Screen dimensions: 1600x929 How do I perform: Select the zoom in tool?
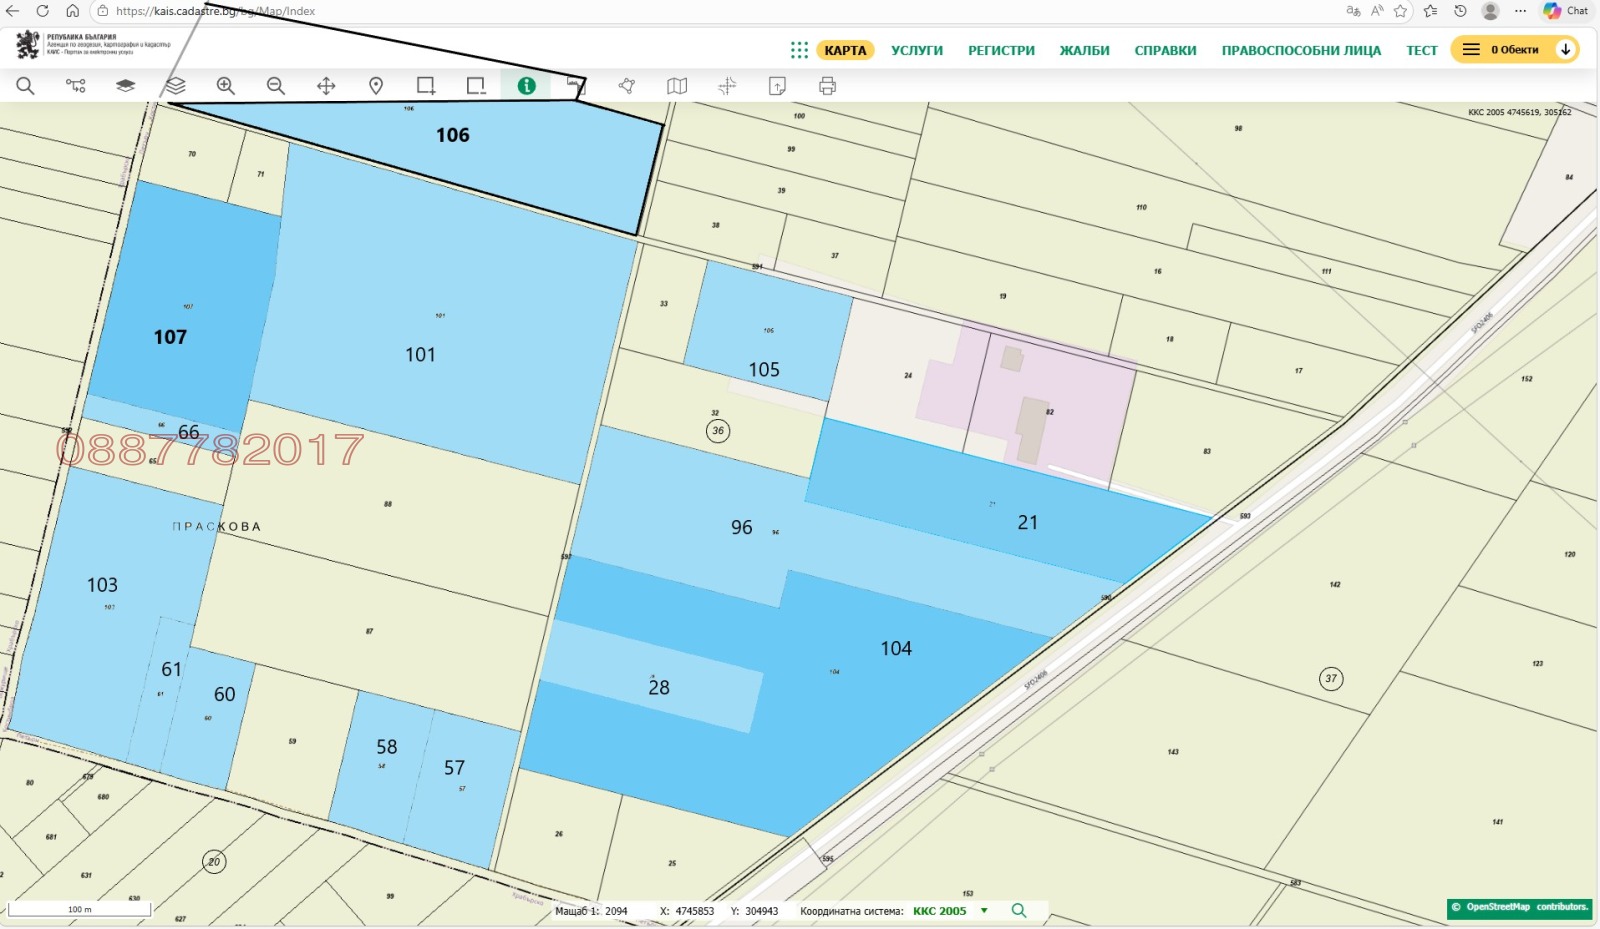coord(226,86)
